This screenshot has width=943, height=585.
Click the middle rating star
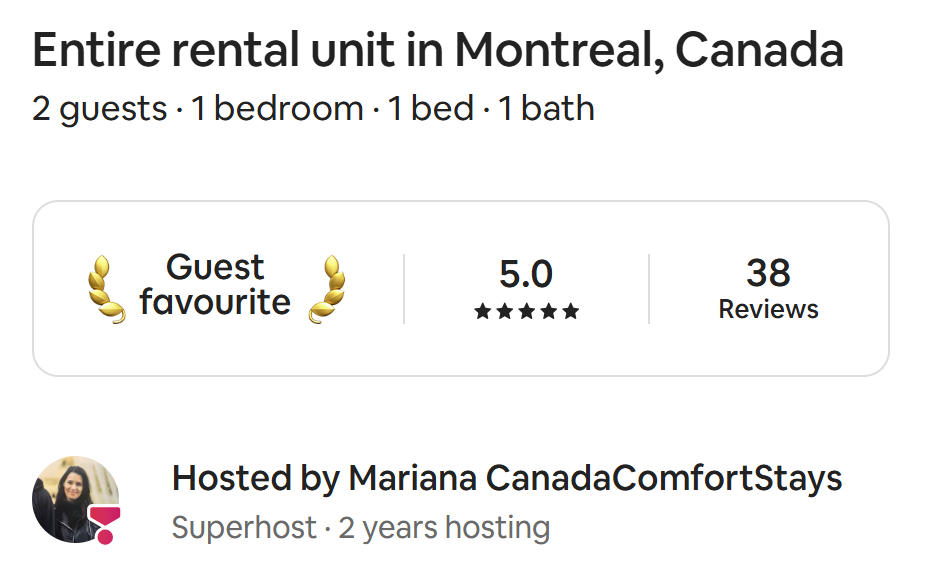[526, 311]
